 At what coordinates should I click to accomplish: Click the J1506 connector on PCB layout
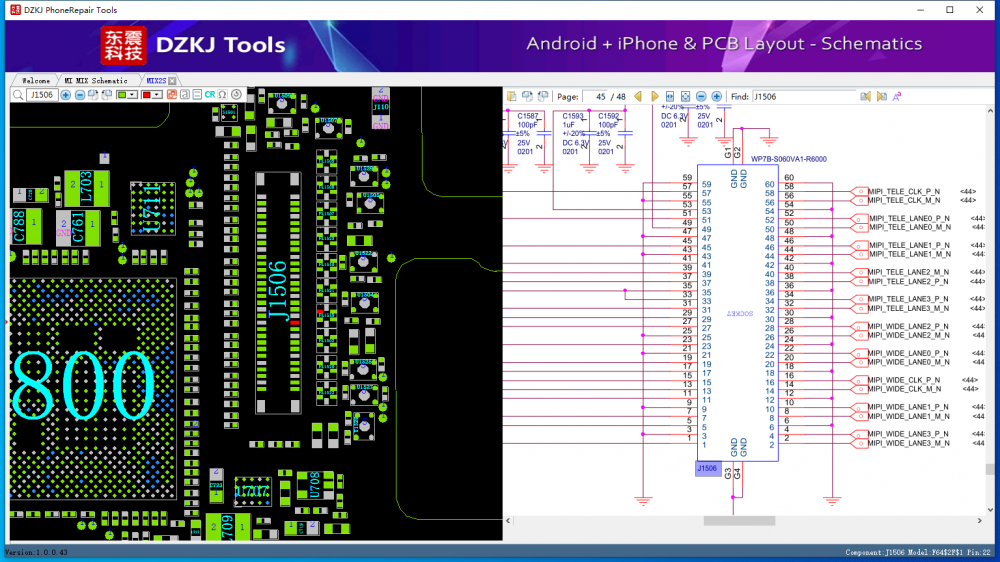[277, 292]
